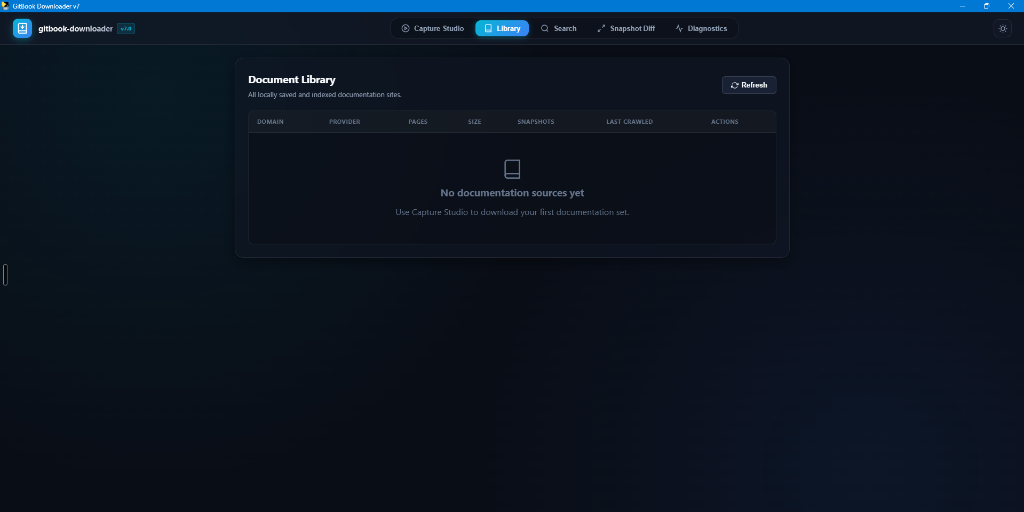Click the gitbook-downloader logo icon
Screen dimensions: 1024x512
pos(22,28)
